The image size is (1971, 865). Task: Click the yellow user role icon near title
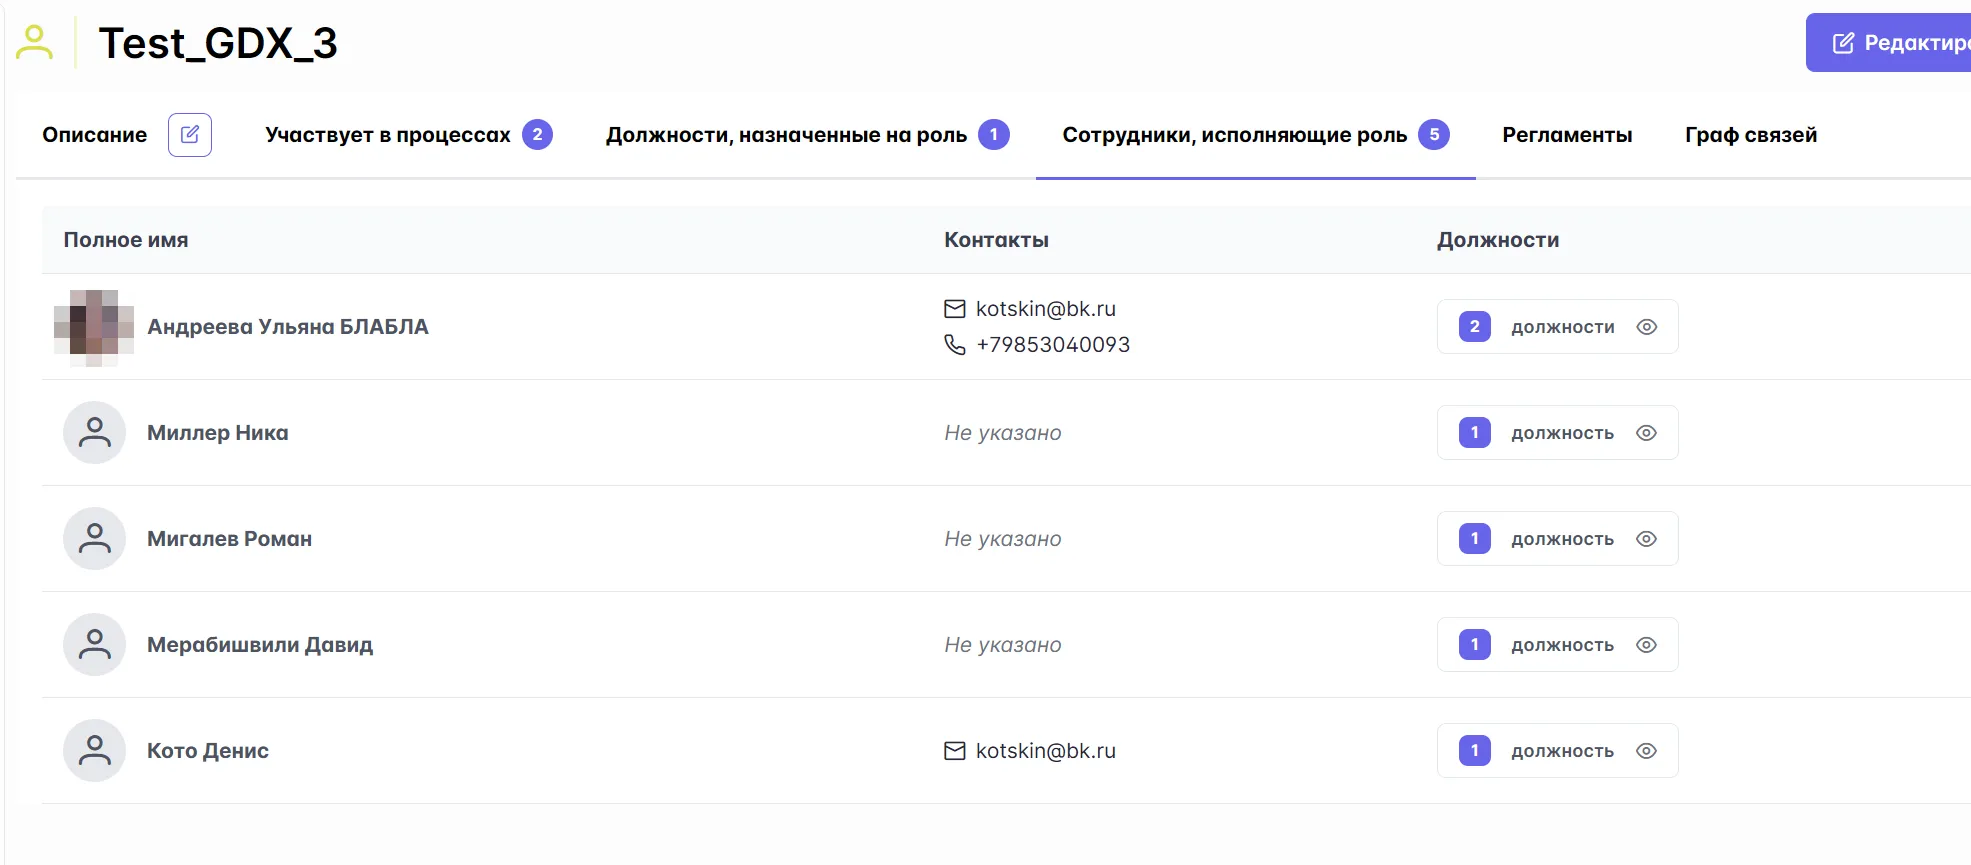coord(35,43)
